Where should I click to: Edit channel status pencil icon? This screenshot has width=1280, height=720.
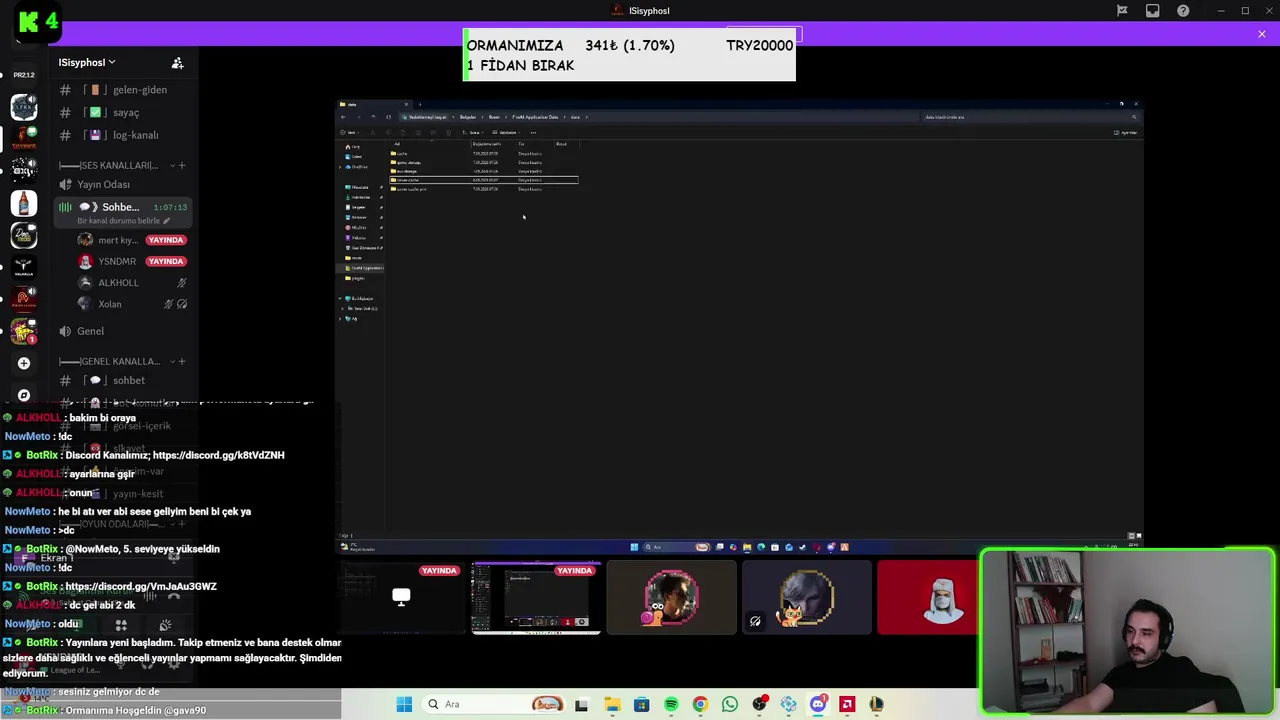coord(166,221)
